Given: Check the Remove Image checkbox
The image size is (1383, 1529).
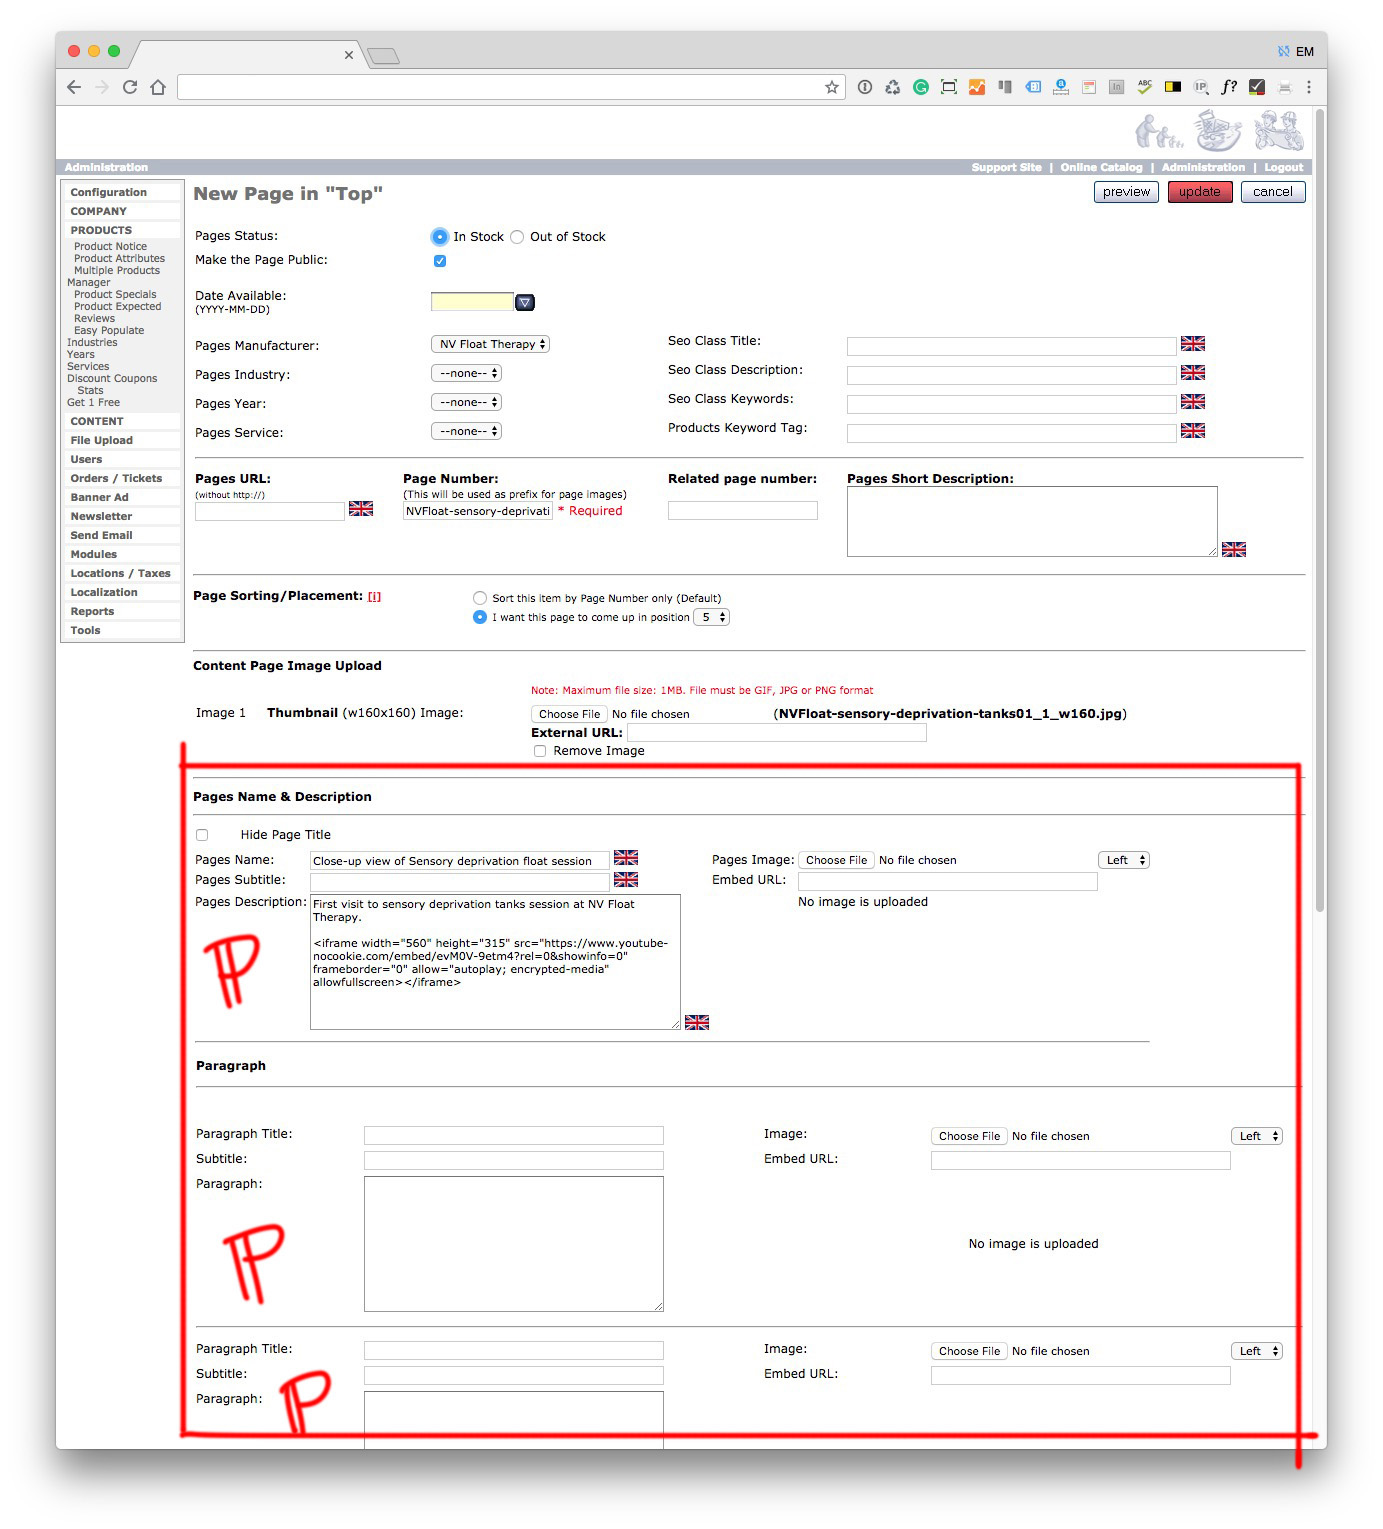Looking at the screenshot, I should pos(540,751).
